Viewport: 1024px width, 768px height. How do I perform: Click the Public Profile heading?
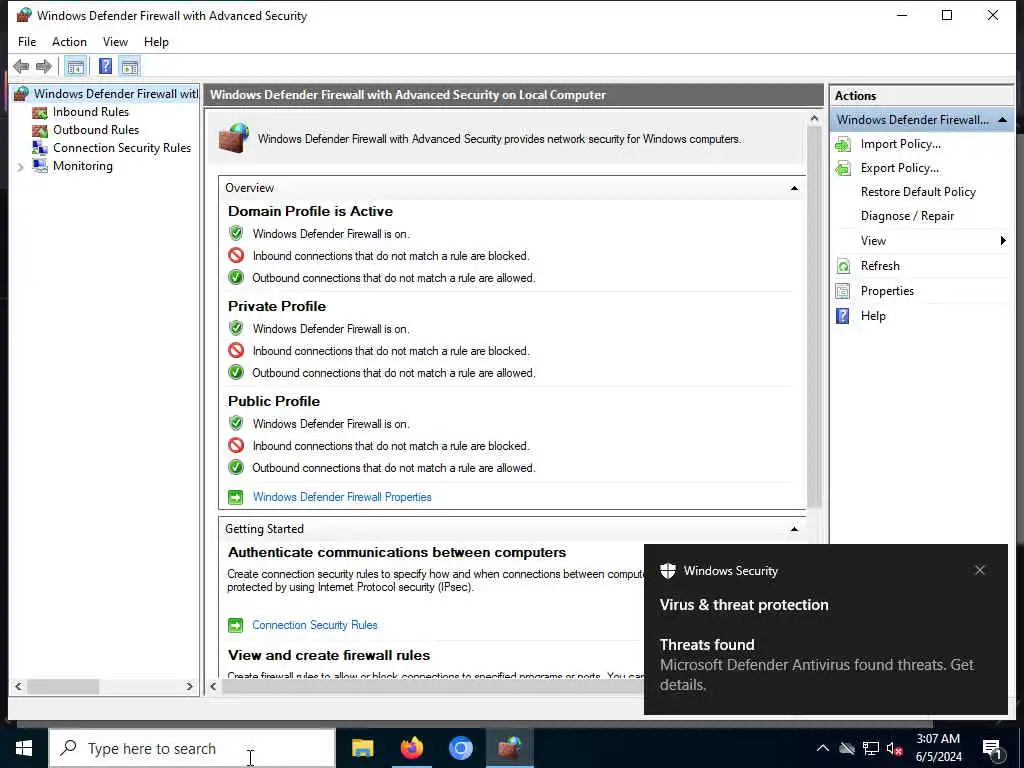(274, 402)
